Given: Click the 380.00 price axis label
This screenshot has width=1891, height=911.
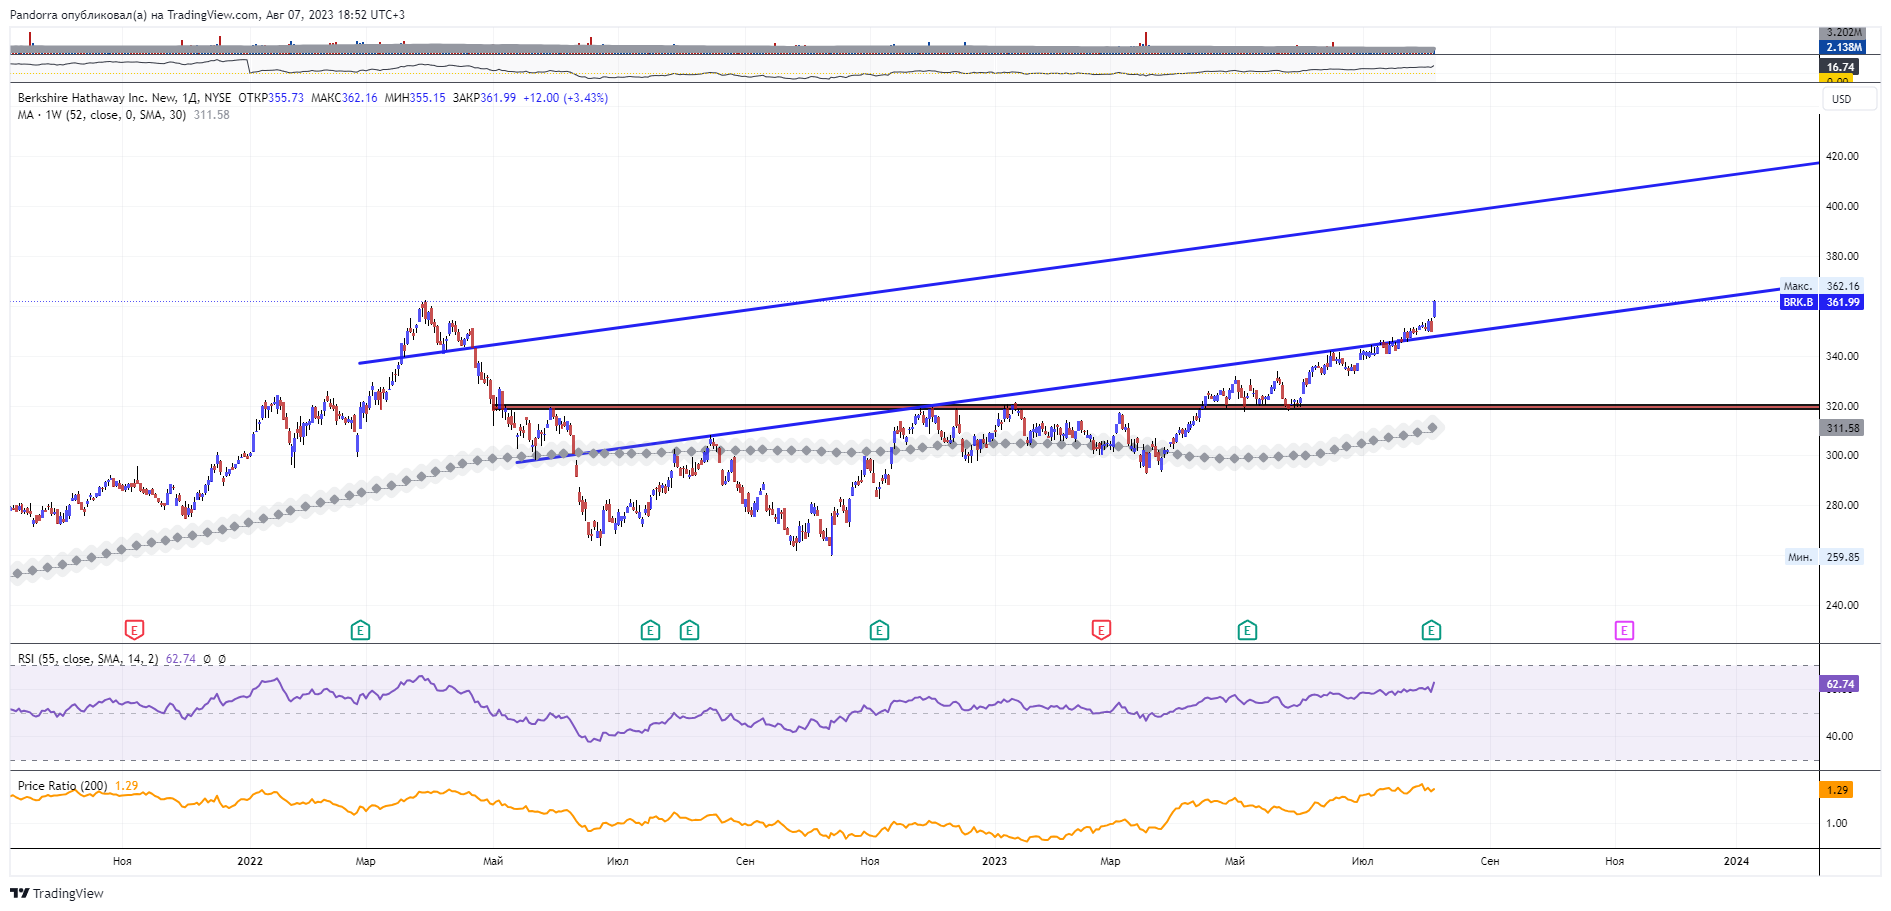Looking at the screenshot, I should (1842, 256).
